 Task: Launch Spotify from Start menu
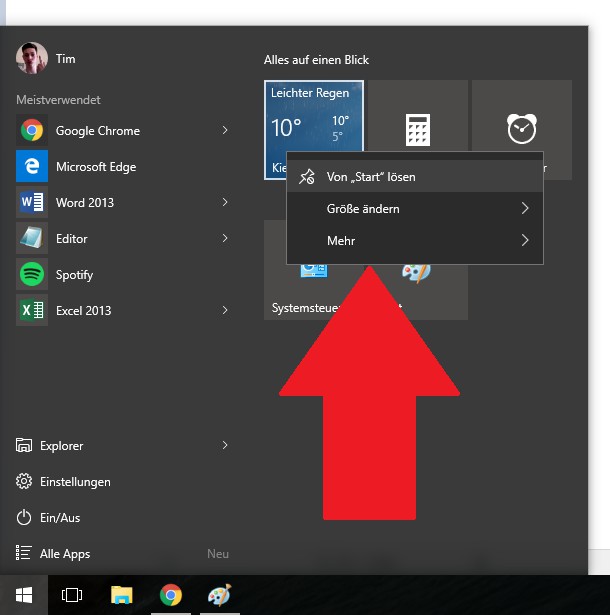coord(73,275)
